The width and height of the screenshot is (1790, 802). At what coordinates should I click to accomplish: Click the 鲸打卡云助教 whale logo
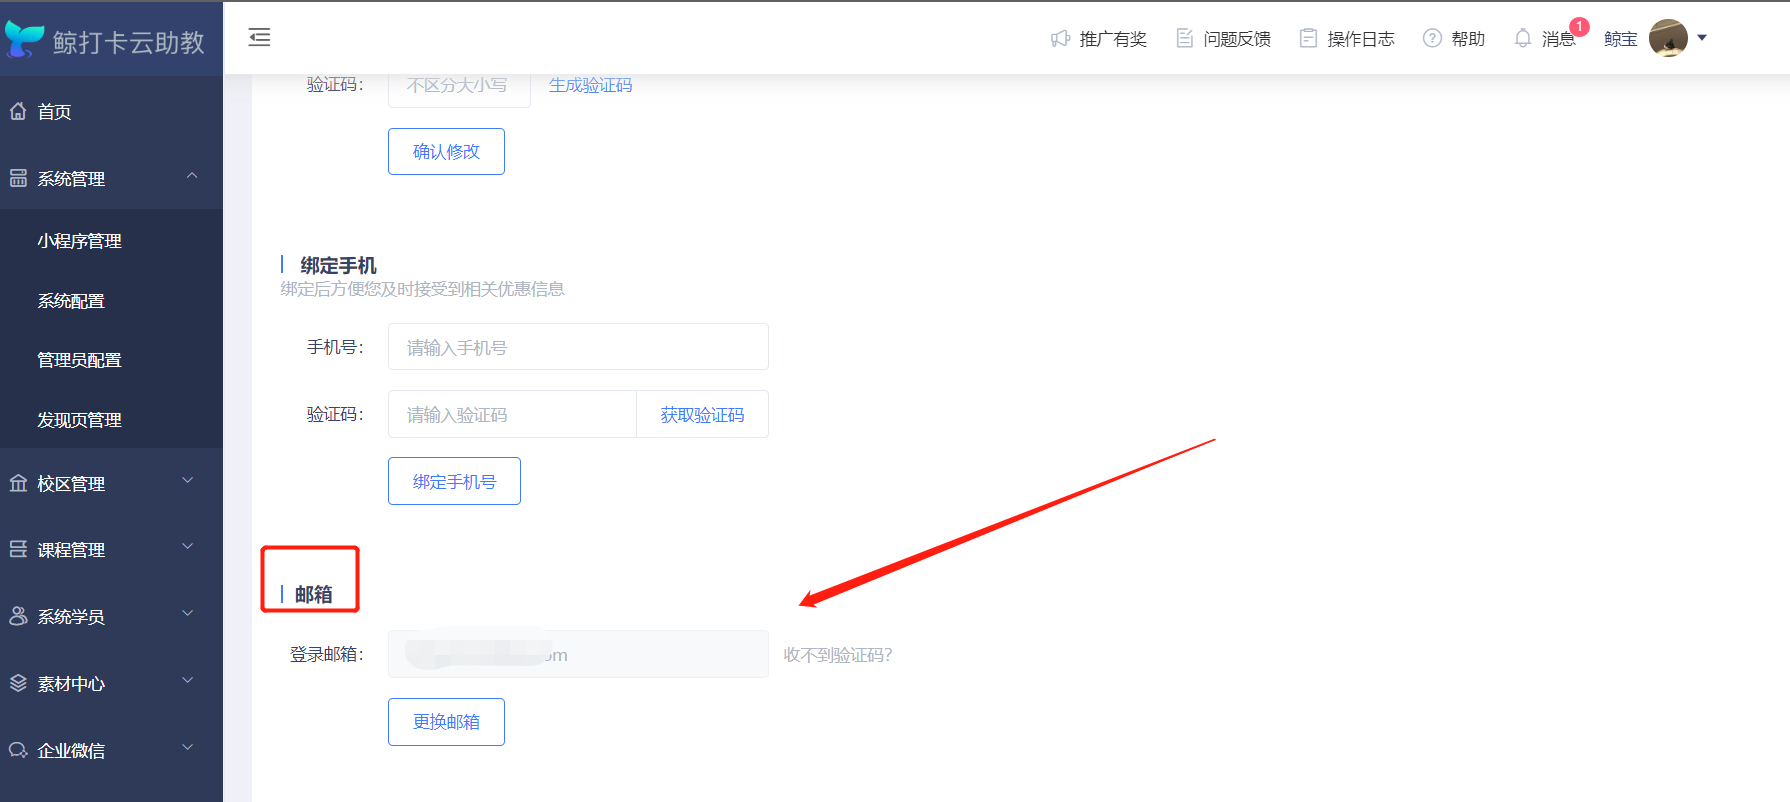(25, 40)
